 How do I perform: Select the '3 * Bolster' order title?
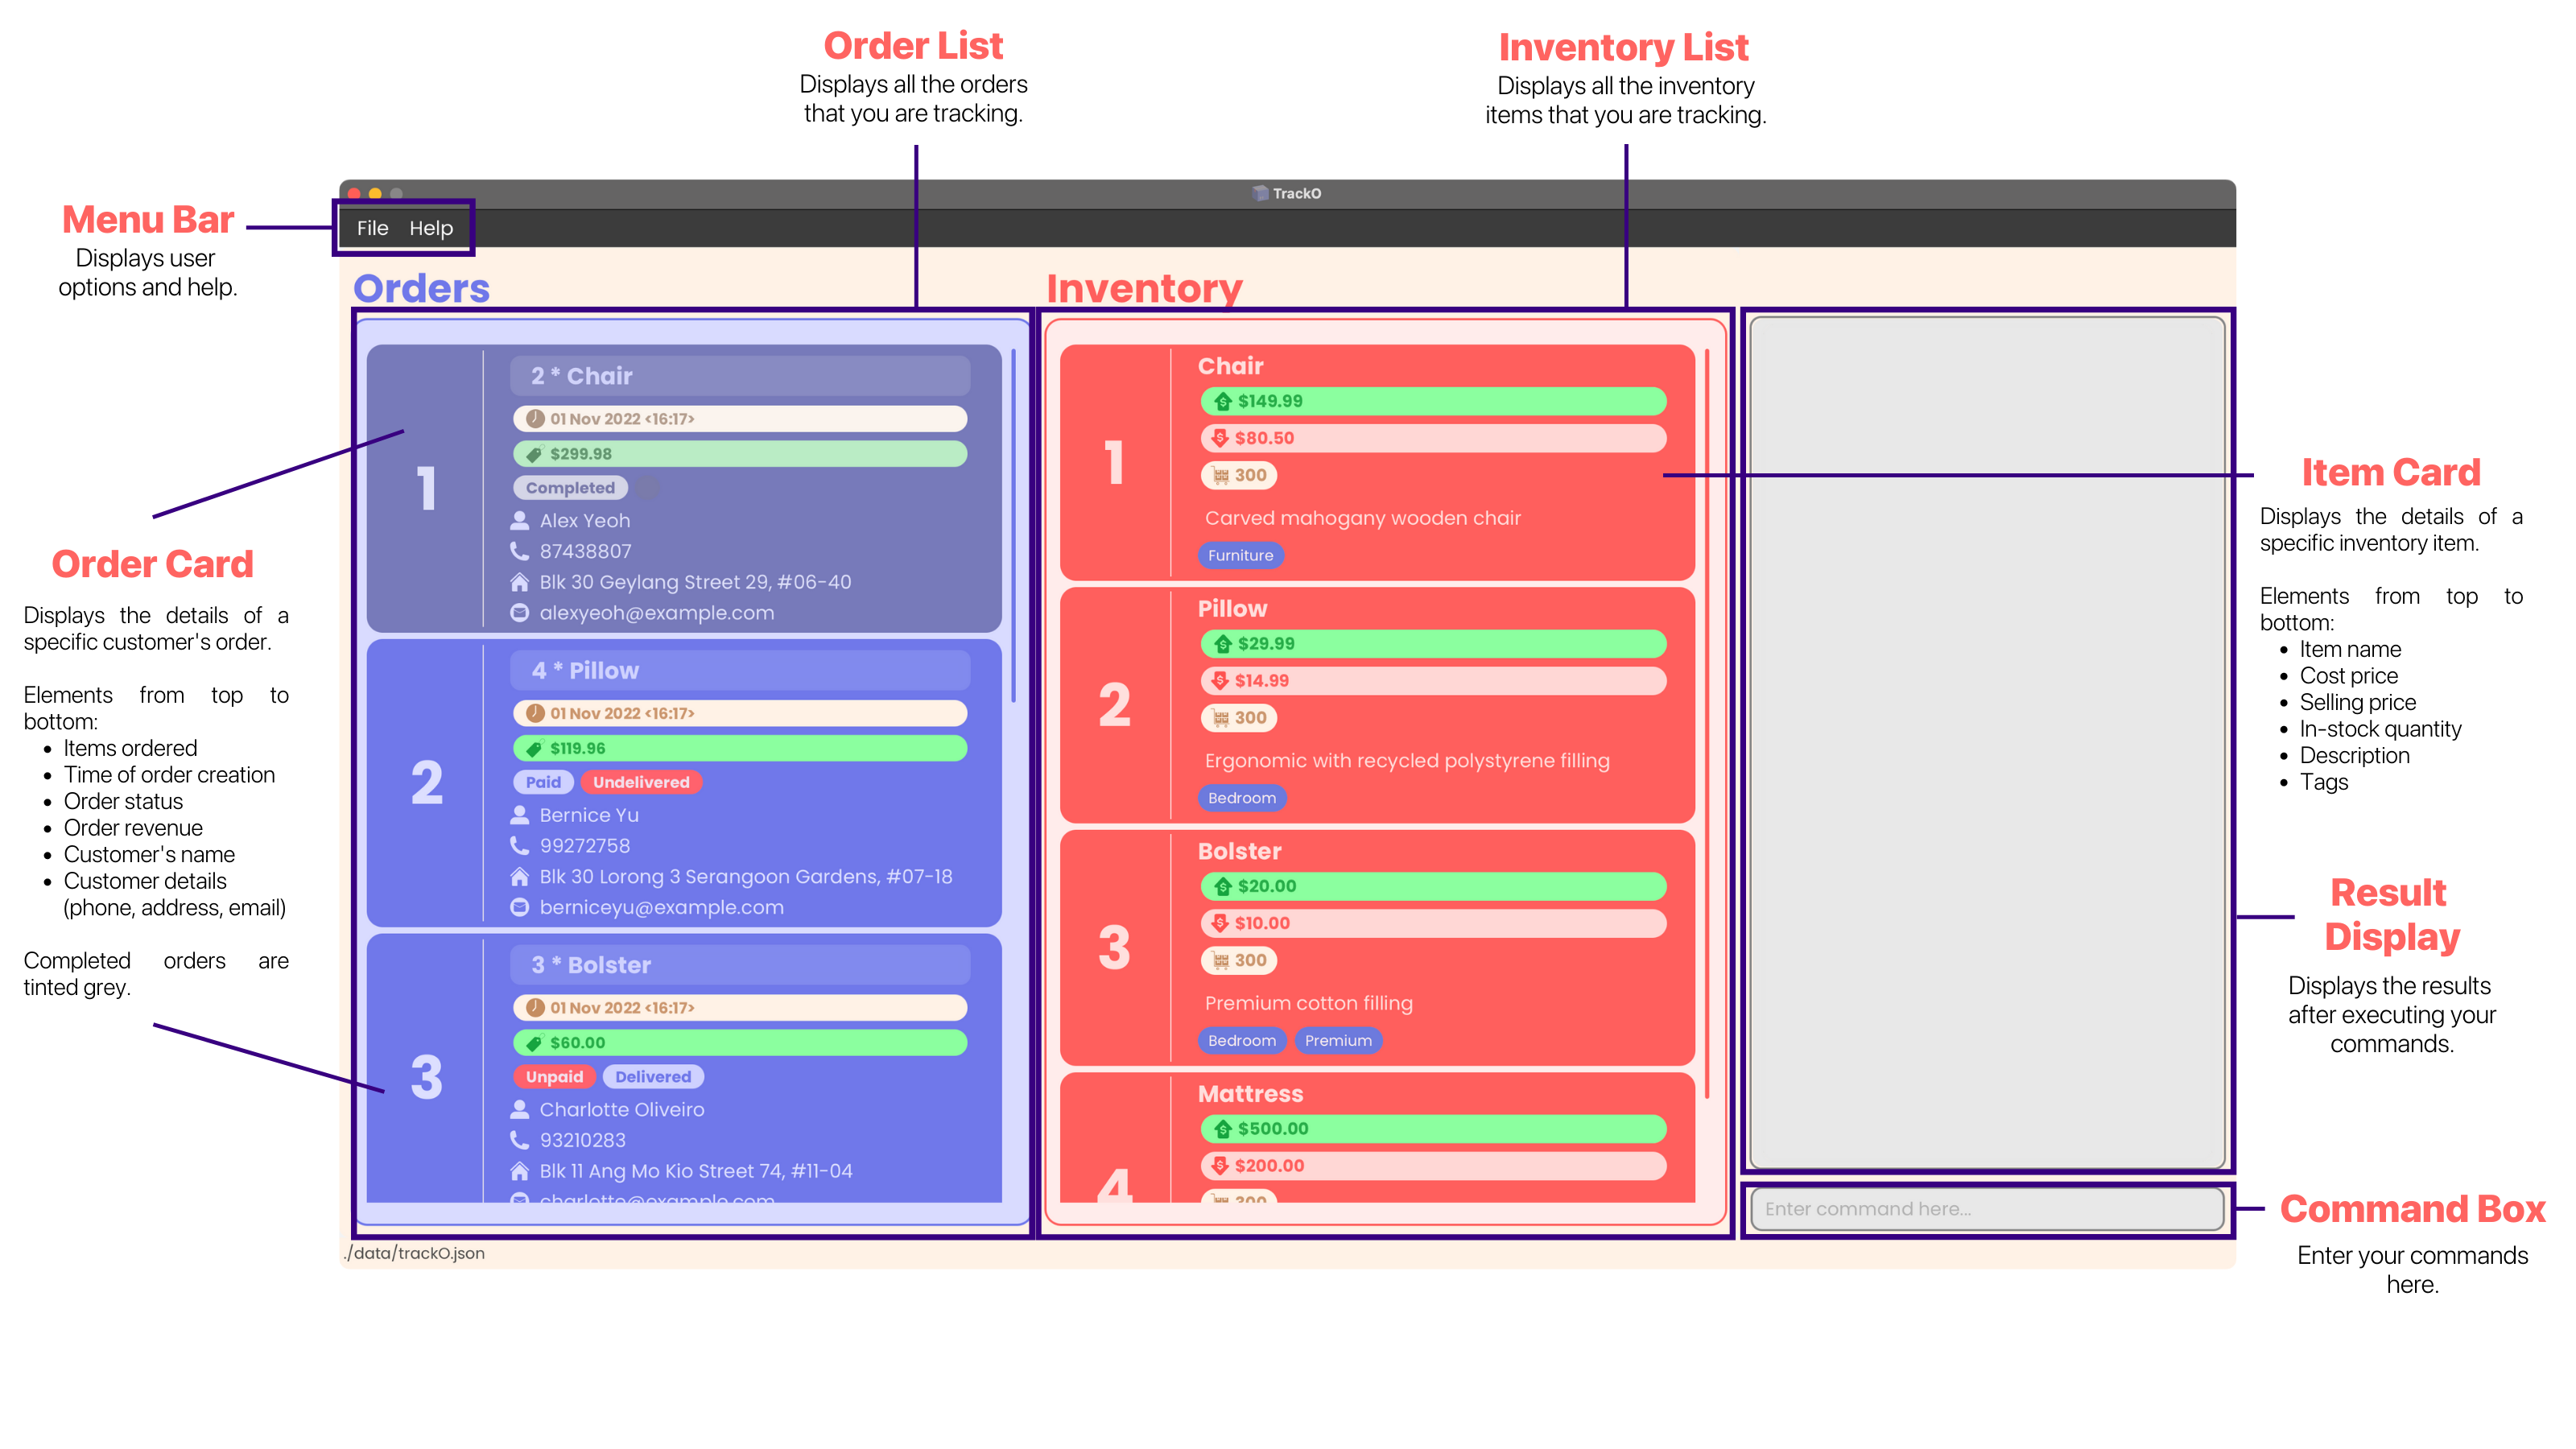(x=590, y=965)
